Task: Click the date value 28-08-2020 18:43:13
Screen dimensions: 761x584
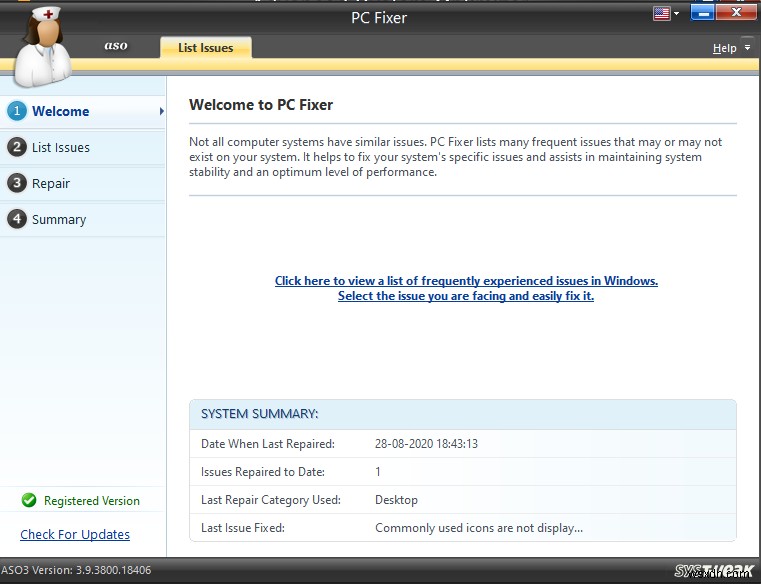Action: (427, 444)
